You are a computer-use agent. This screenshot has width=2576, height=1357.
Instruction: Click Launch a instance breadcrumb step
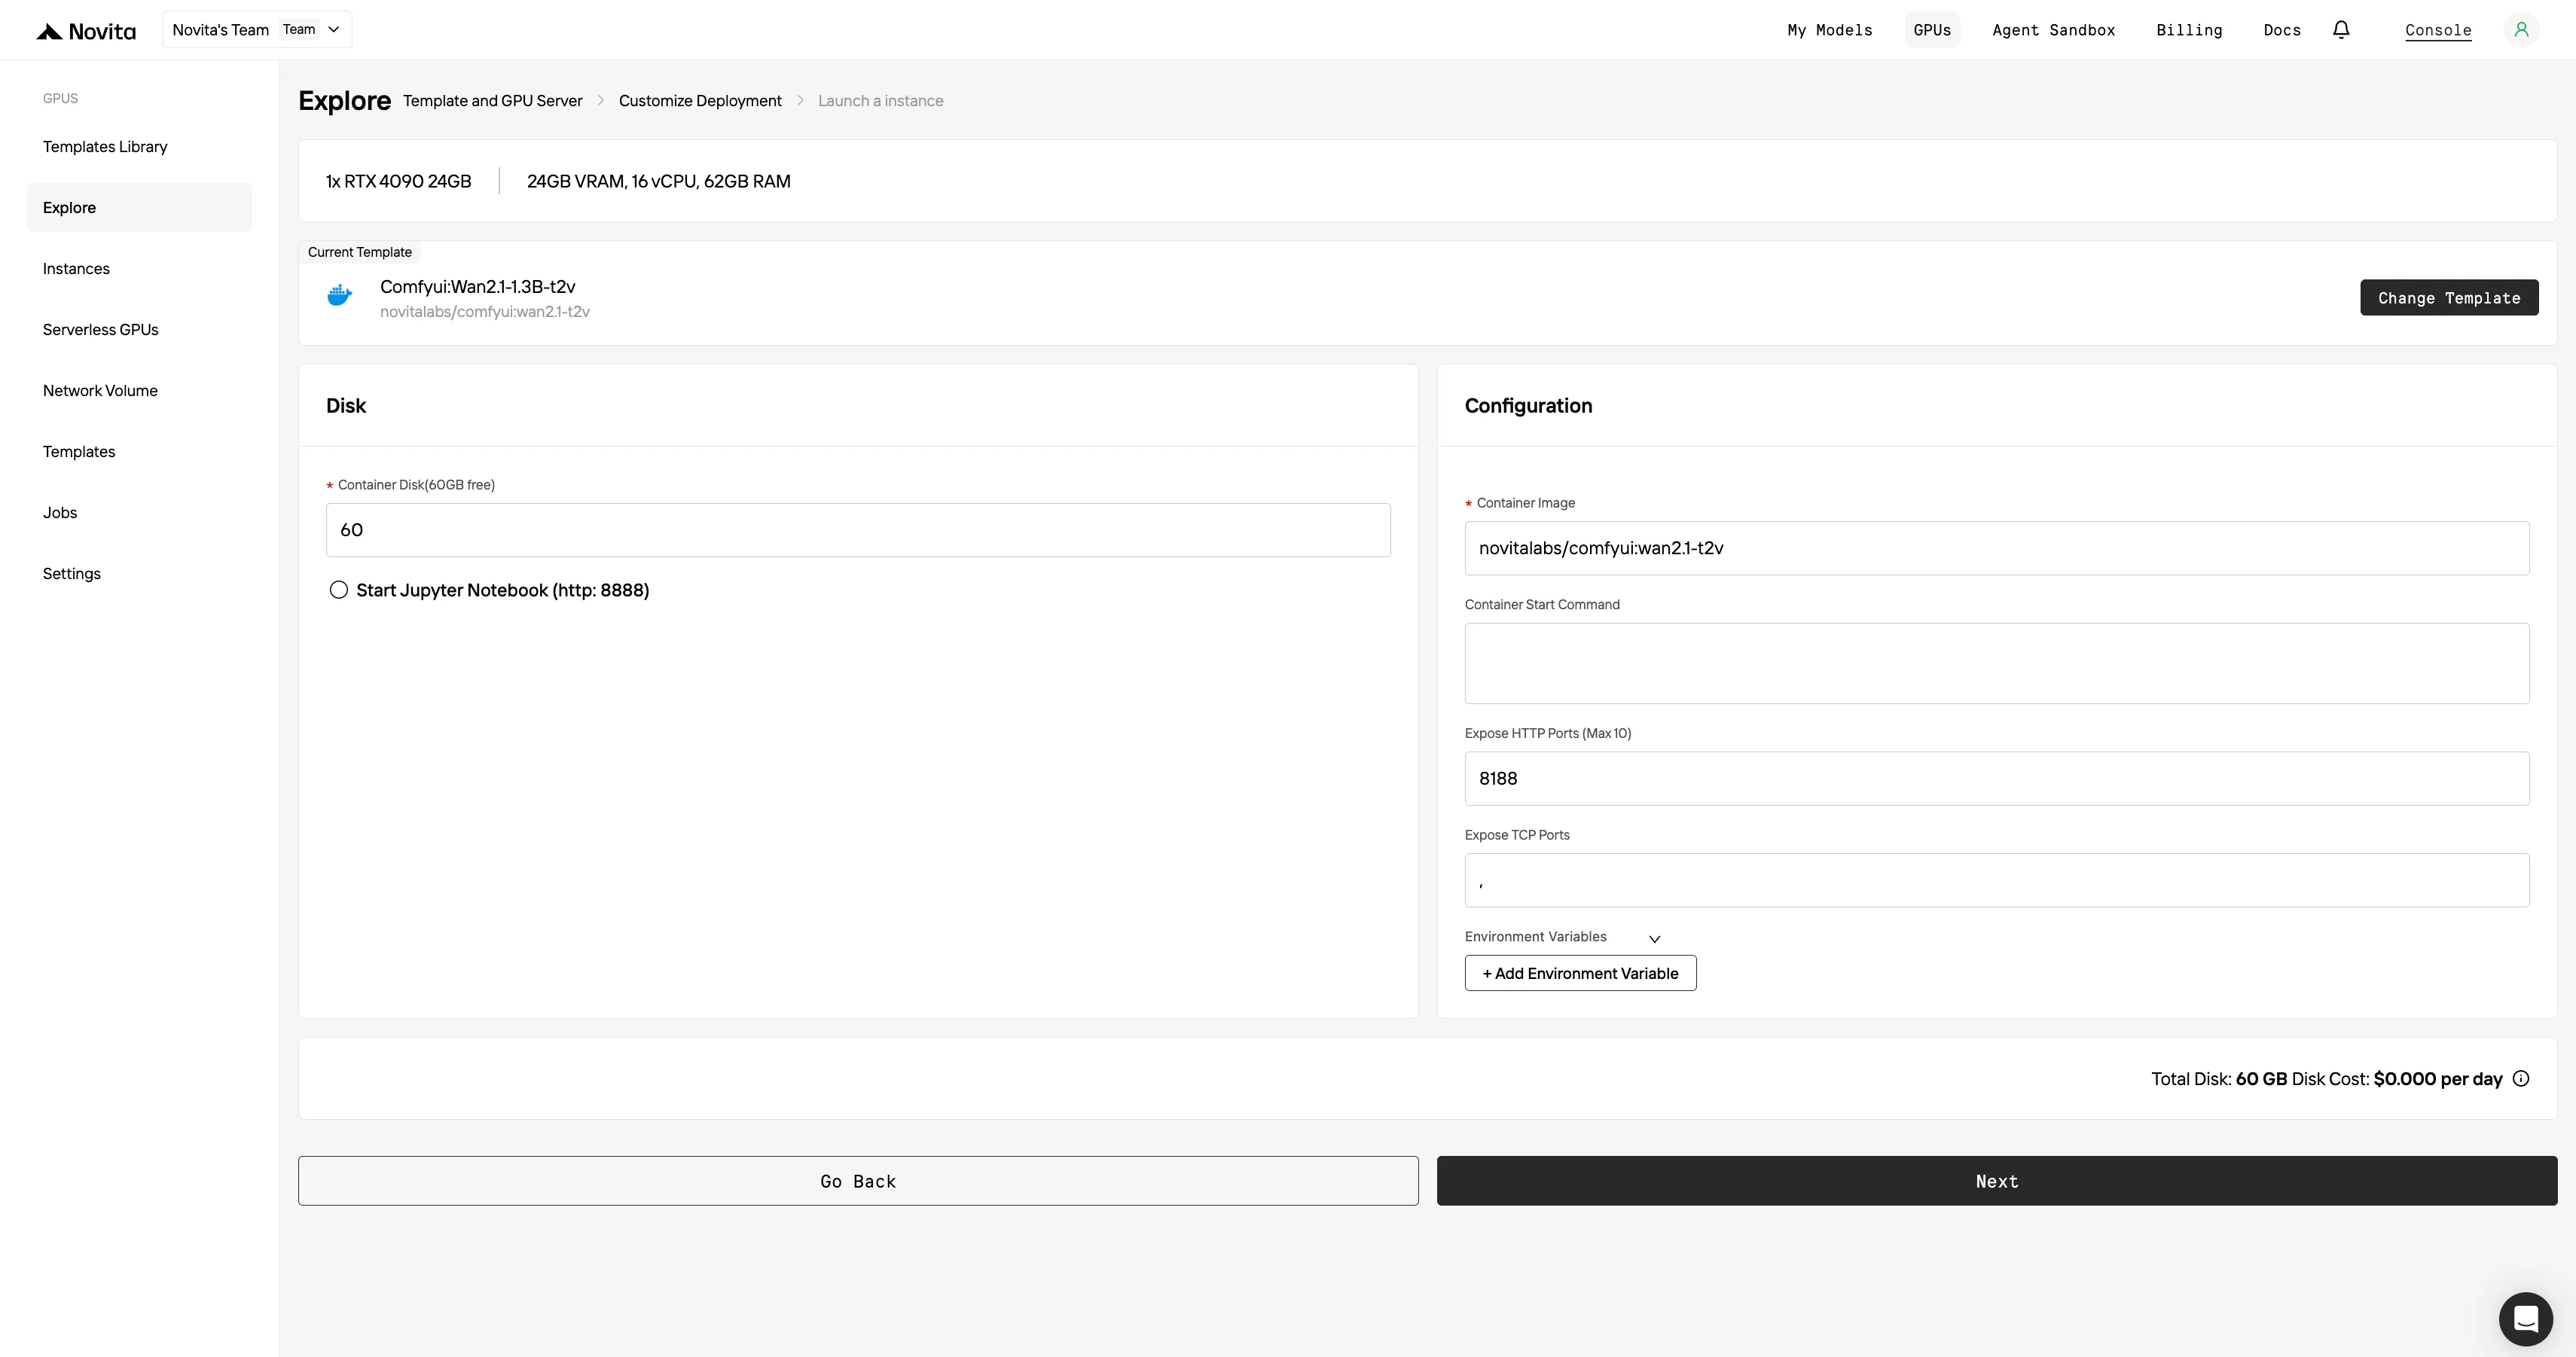pyautogui.click(x=880, y=101)
